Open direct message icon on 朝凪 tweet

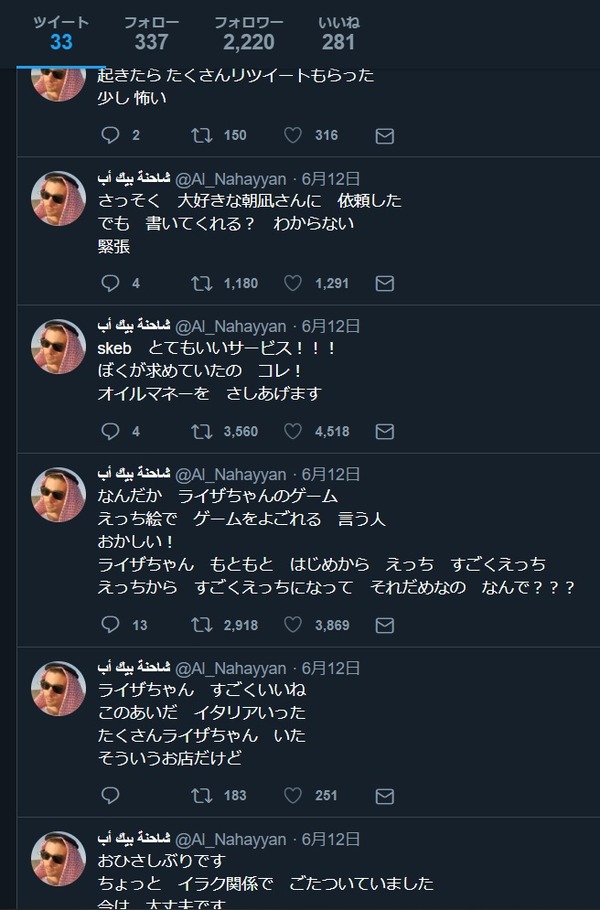pyautogui.click(x=385, y=283)
